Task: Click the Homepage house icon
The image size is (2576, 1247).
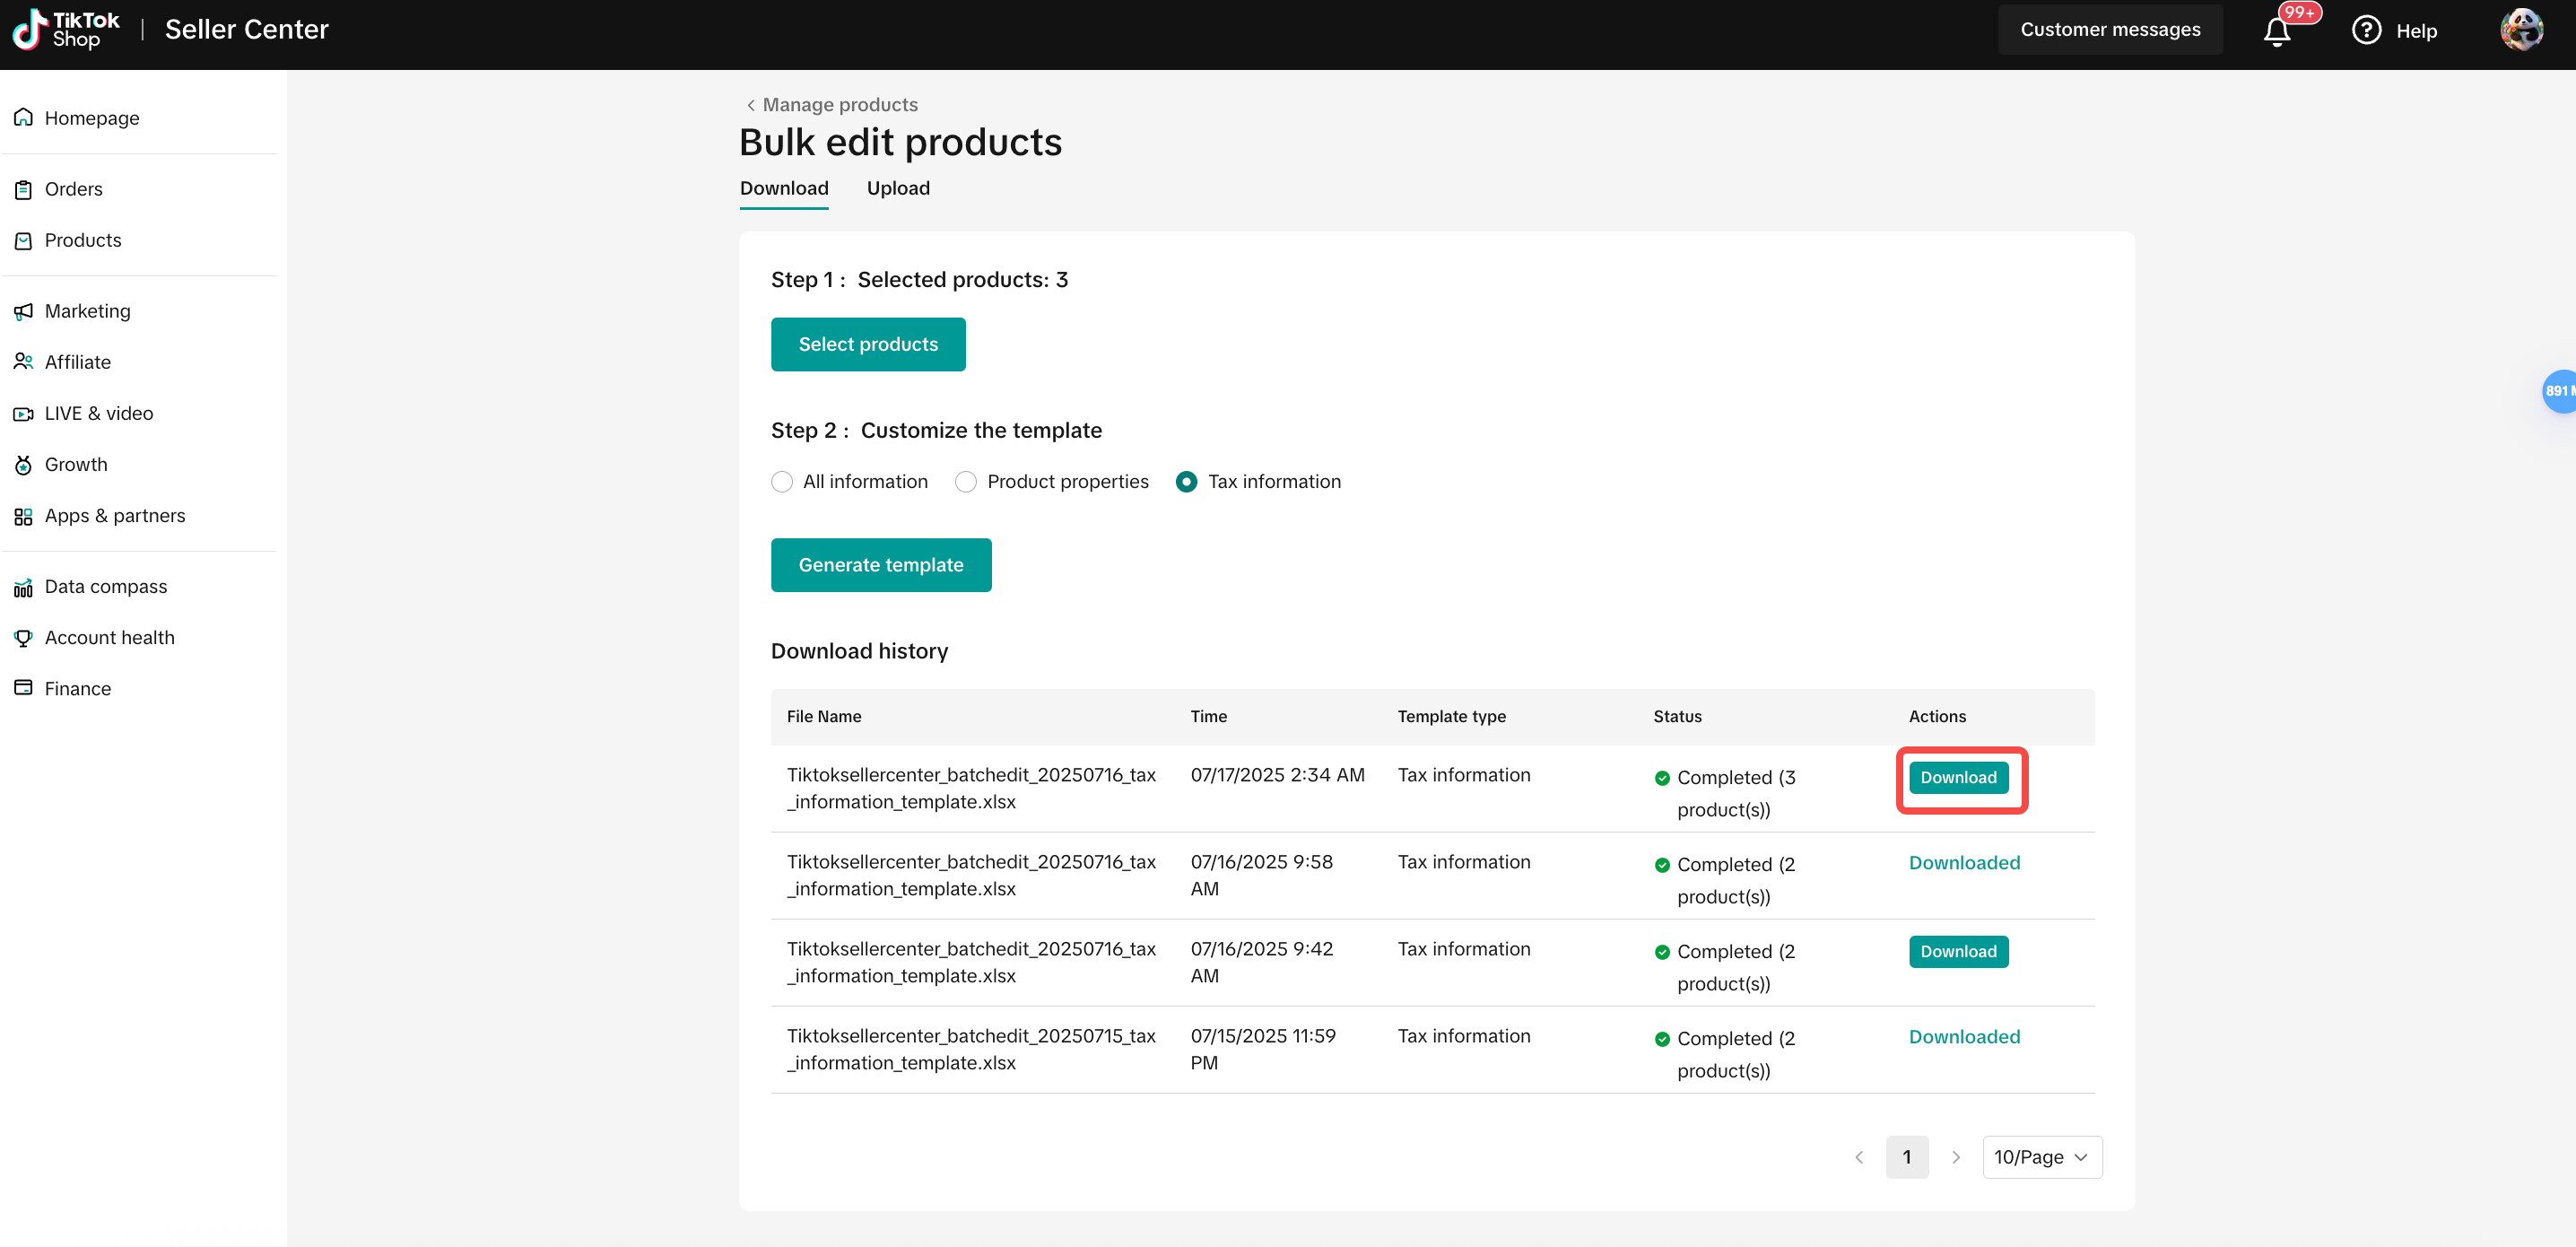Action: tap(23, 117)
